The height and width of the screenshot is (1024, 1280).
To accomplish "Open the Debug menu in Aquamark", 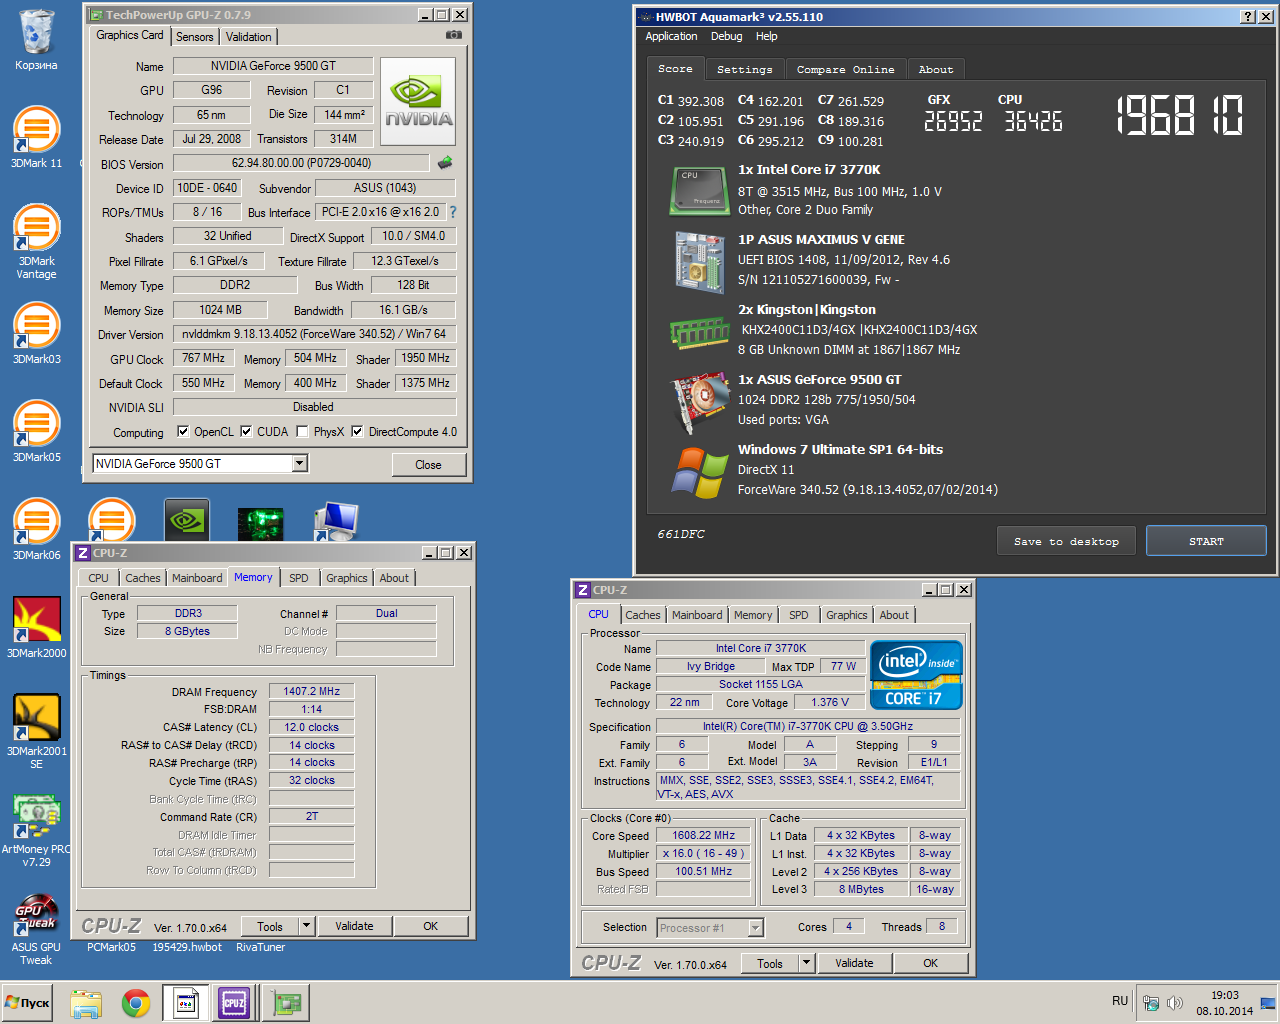I will click(727, 36).
